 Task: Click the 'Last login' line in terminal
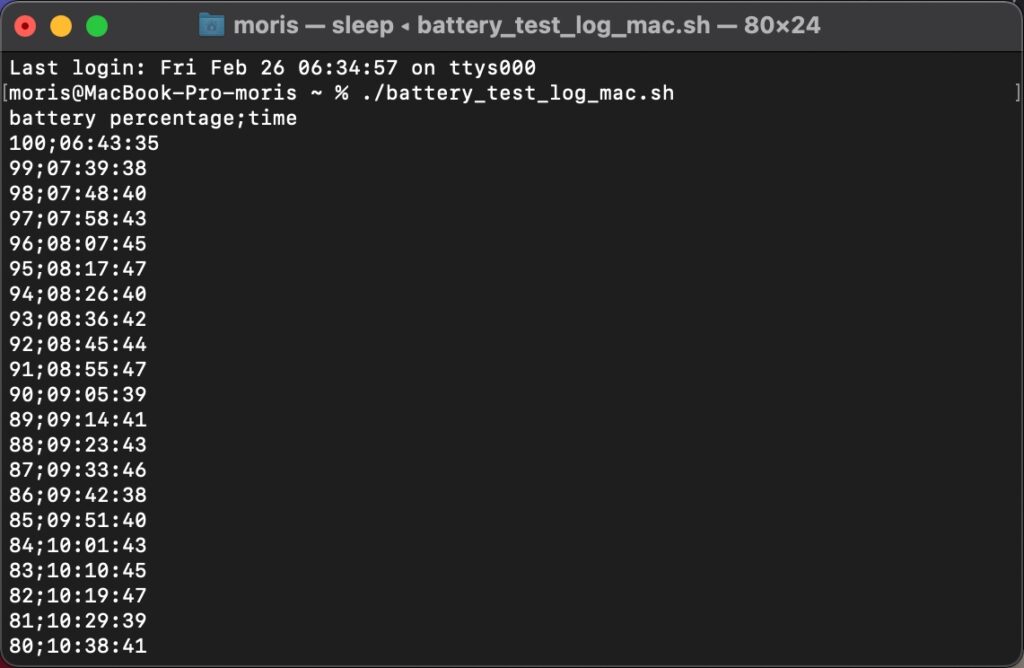click(x=272, y=68)
